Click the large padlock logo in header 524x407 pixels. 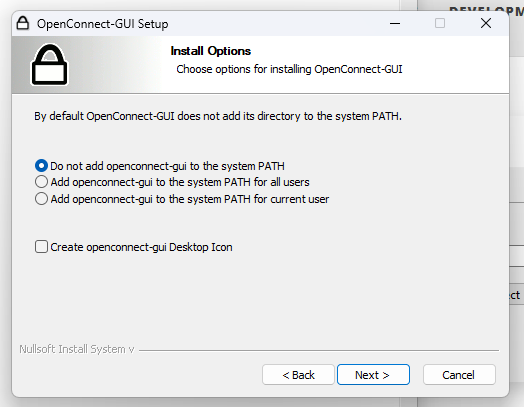coord(49,64)
